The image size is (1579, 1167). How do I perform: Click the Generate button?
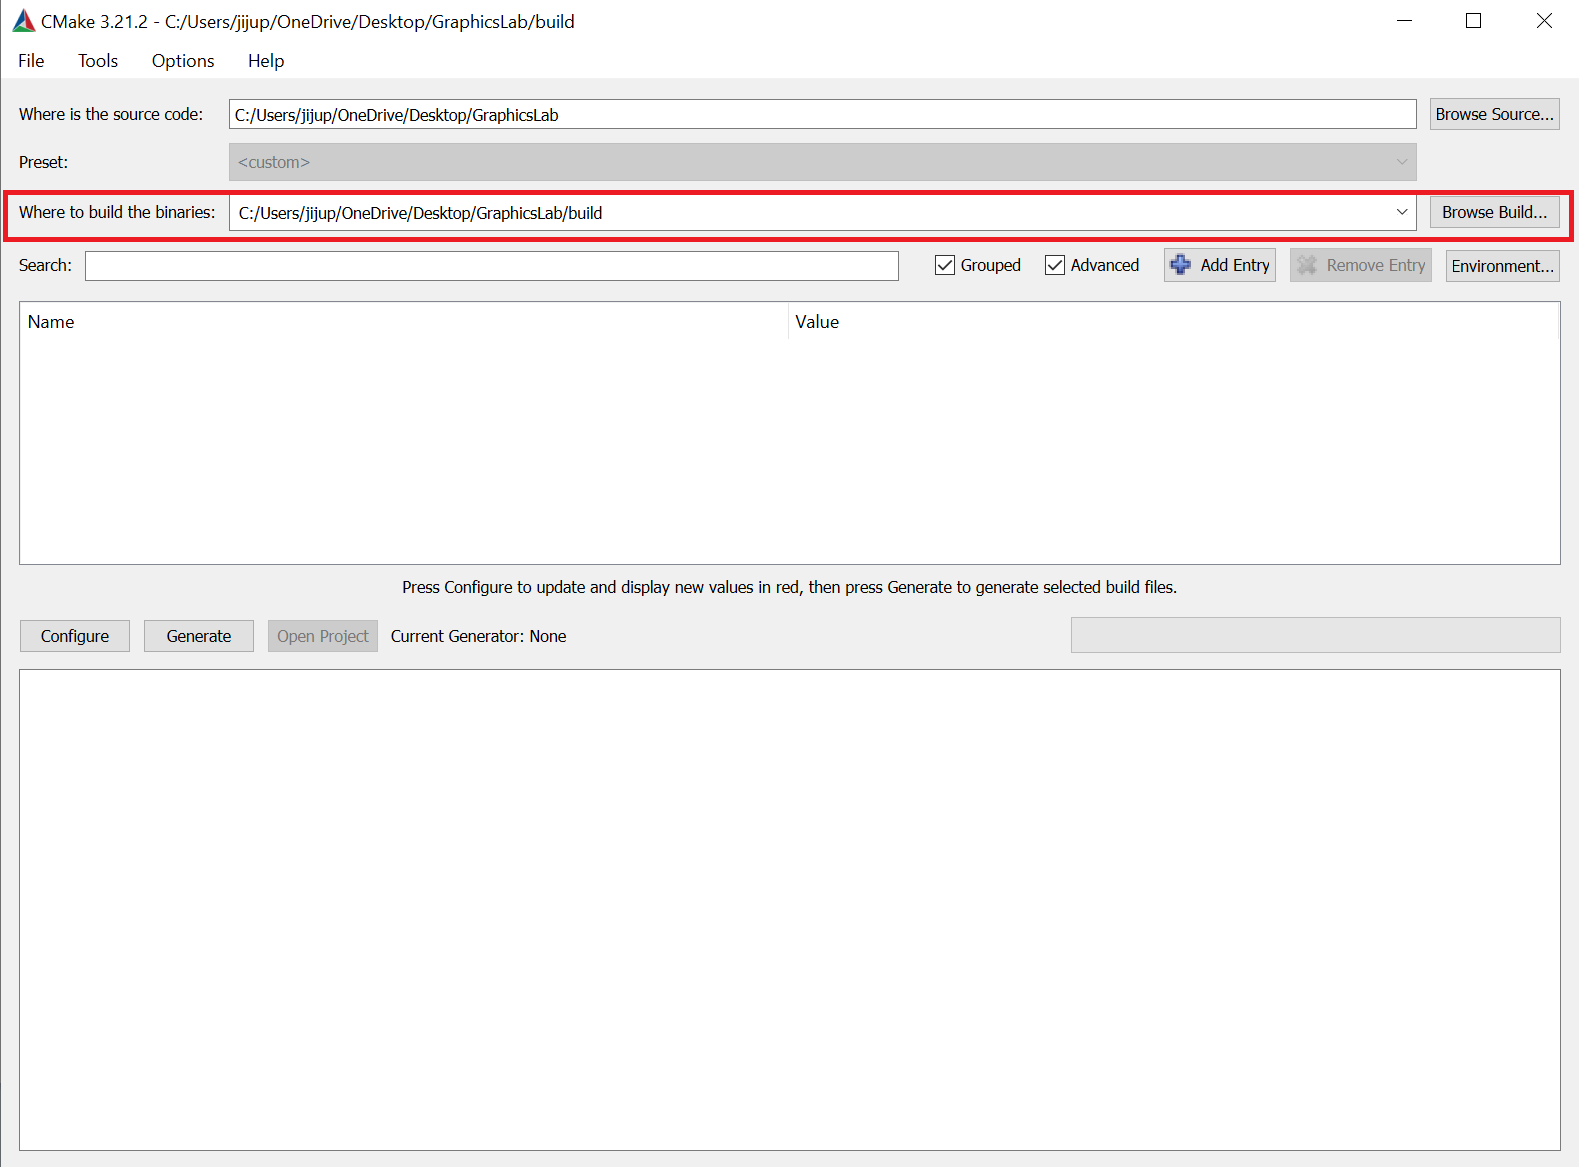[x=199, y=636]
